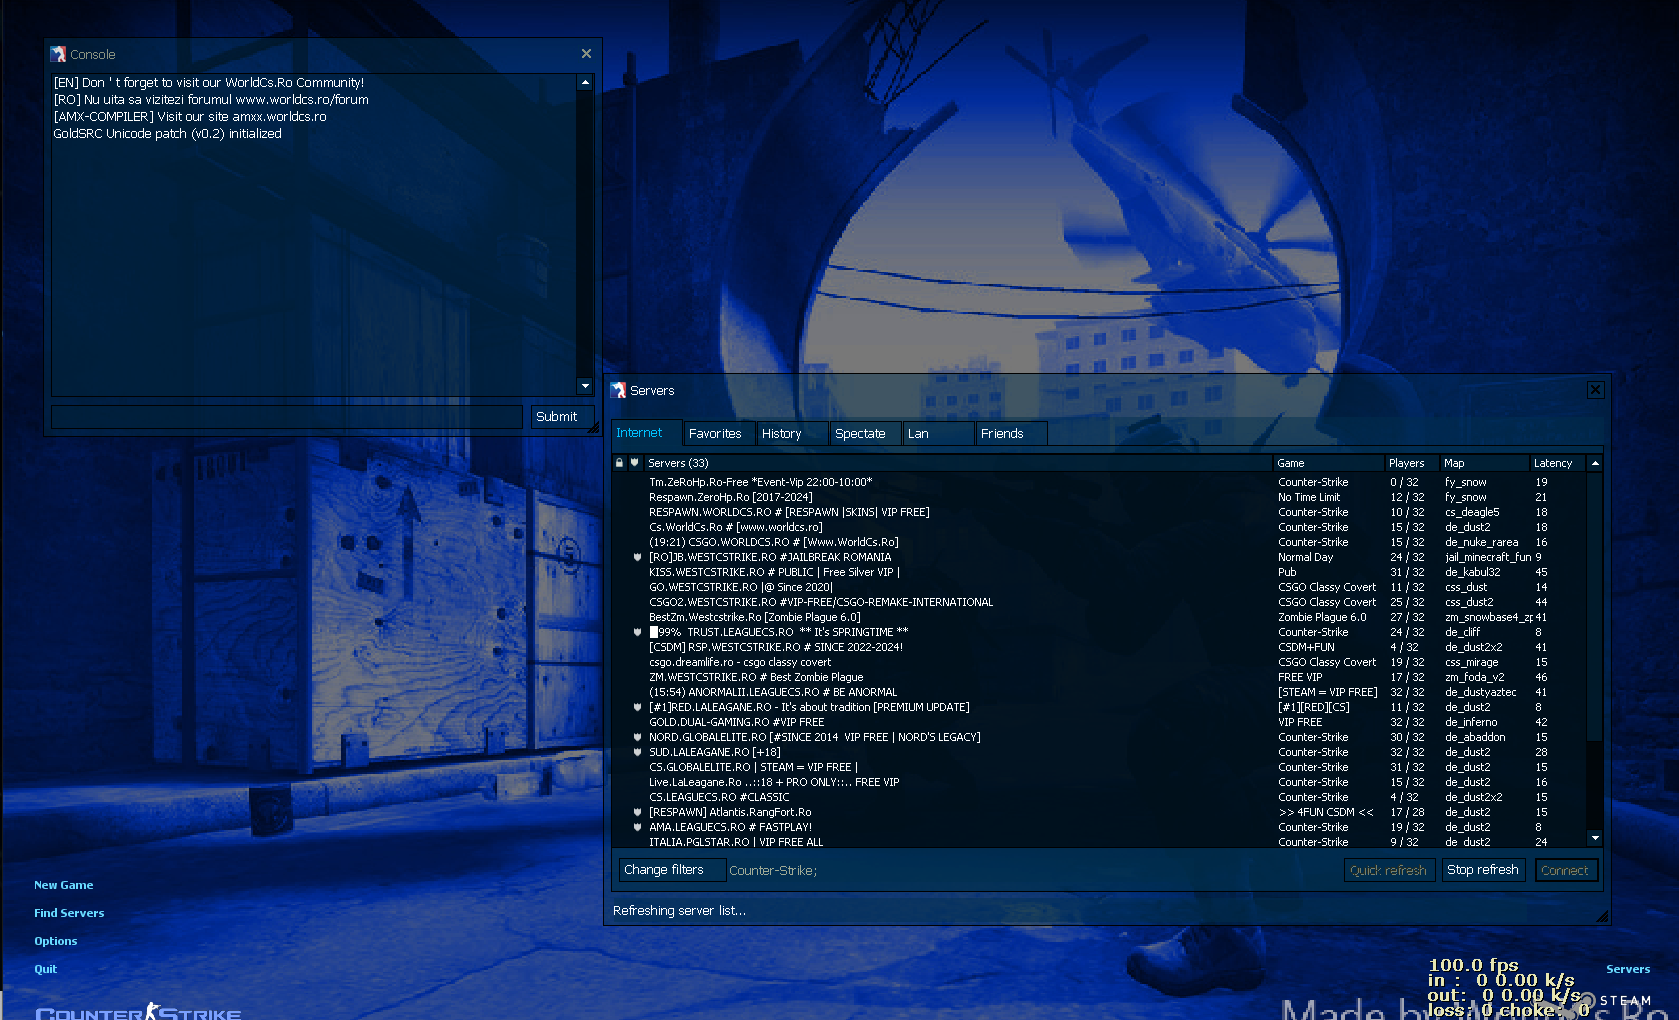This screenshot has height=1020, width=1679.
Task: Click shield icon of RED.LALEAGANE.RO row
Action: coord(637,707)
